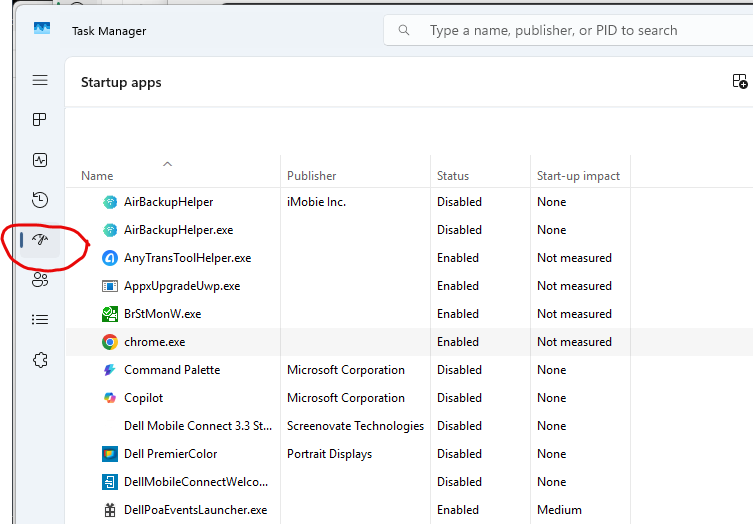This screenshot has width=753, height=524.
Task: Click the sort arrow above Name
Action: 167,164
